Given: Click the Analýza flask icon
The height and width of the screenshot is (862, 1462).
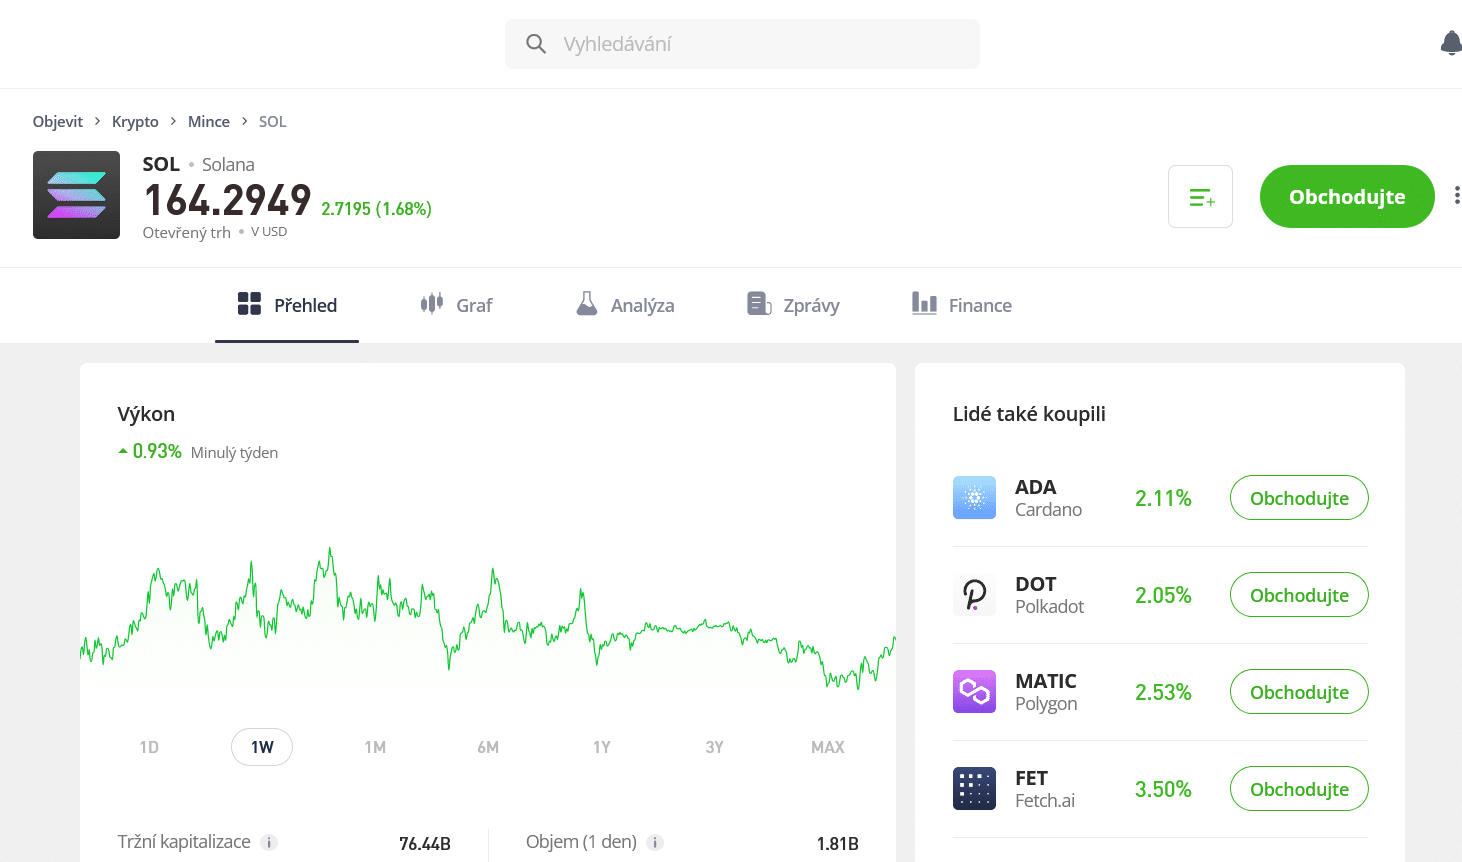Looking at the screenshot, I should click(x=587, y=304).
